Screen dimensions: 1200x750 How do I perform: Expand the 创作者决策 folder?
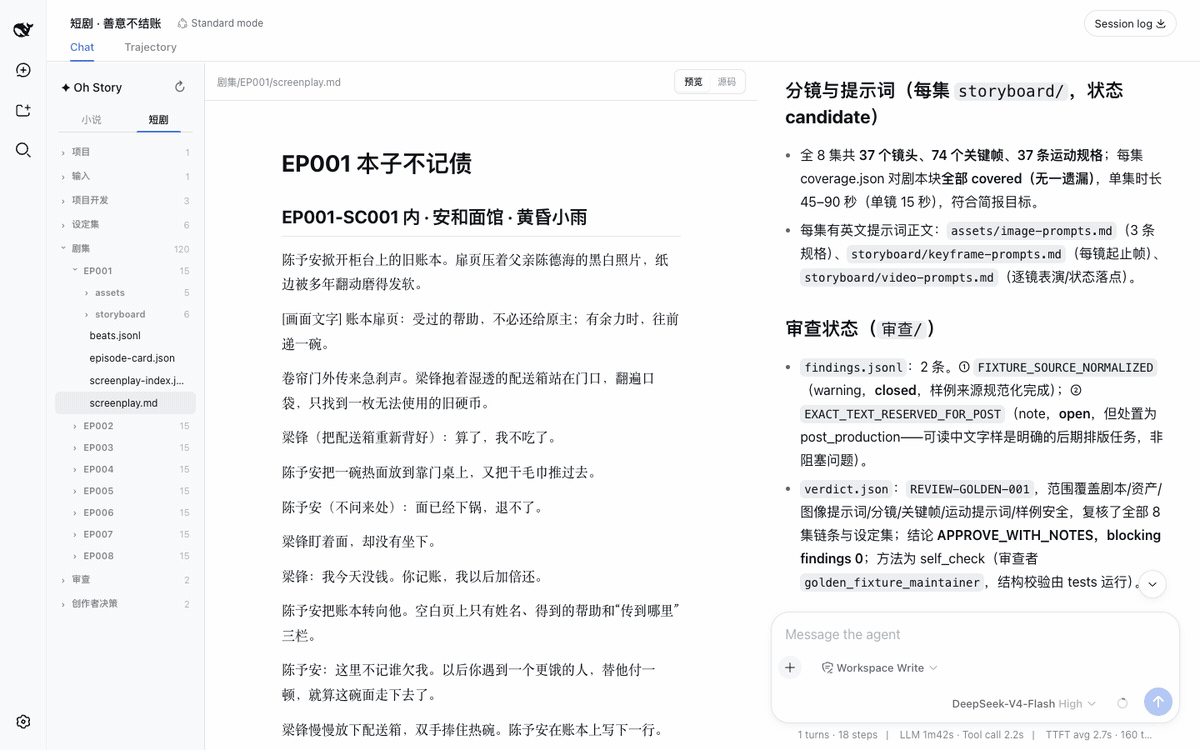click(125, 604)
